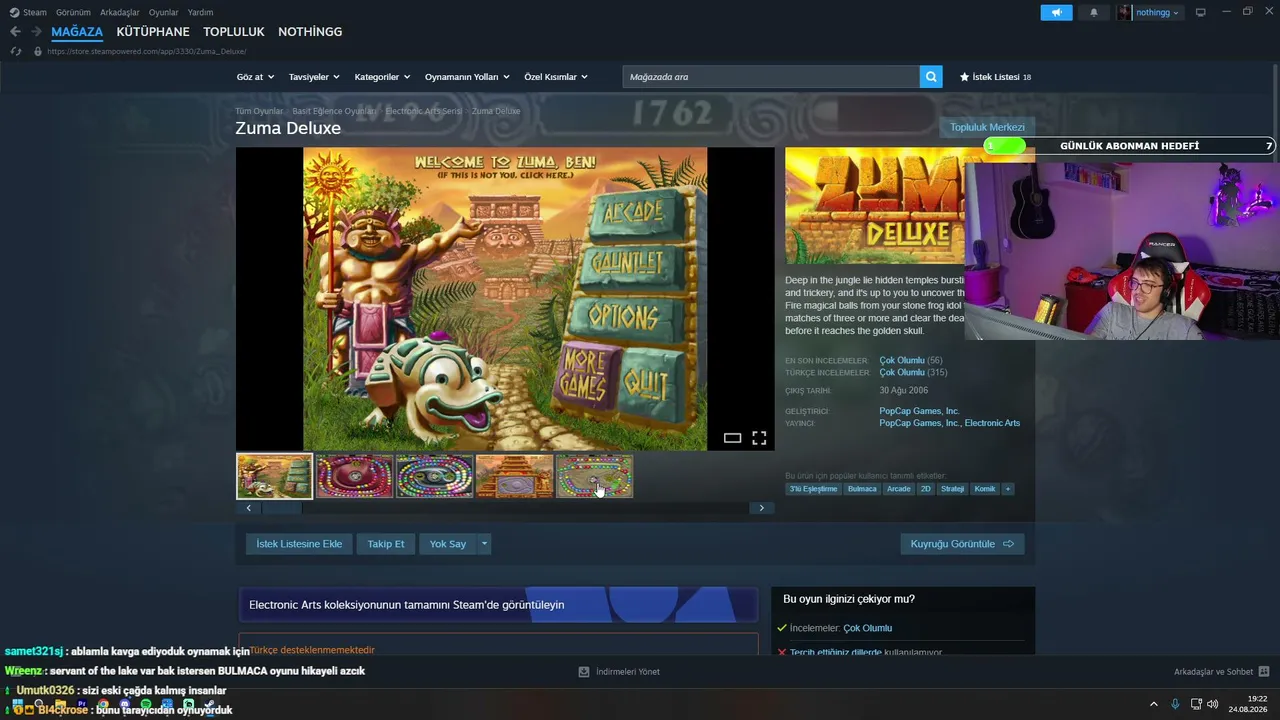Click the plus button to add tag
The width and height of the screenshot is (1280, 720).
tap(1007, 489)
